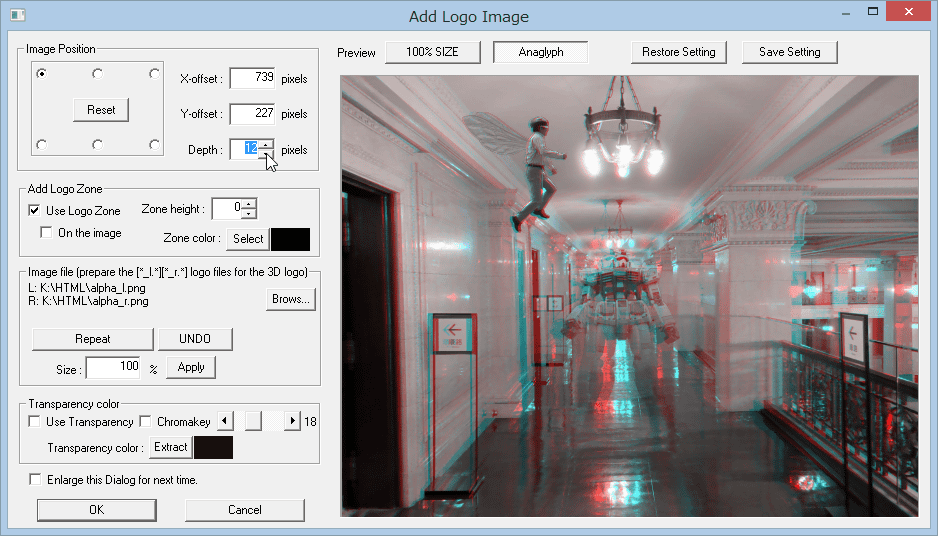
Task: Click the Restore Setting button
Action: pyautogui.click(x=678, y=52)
